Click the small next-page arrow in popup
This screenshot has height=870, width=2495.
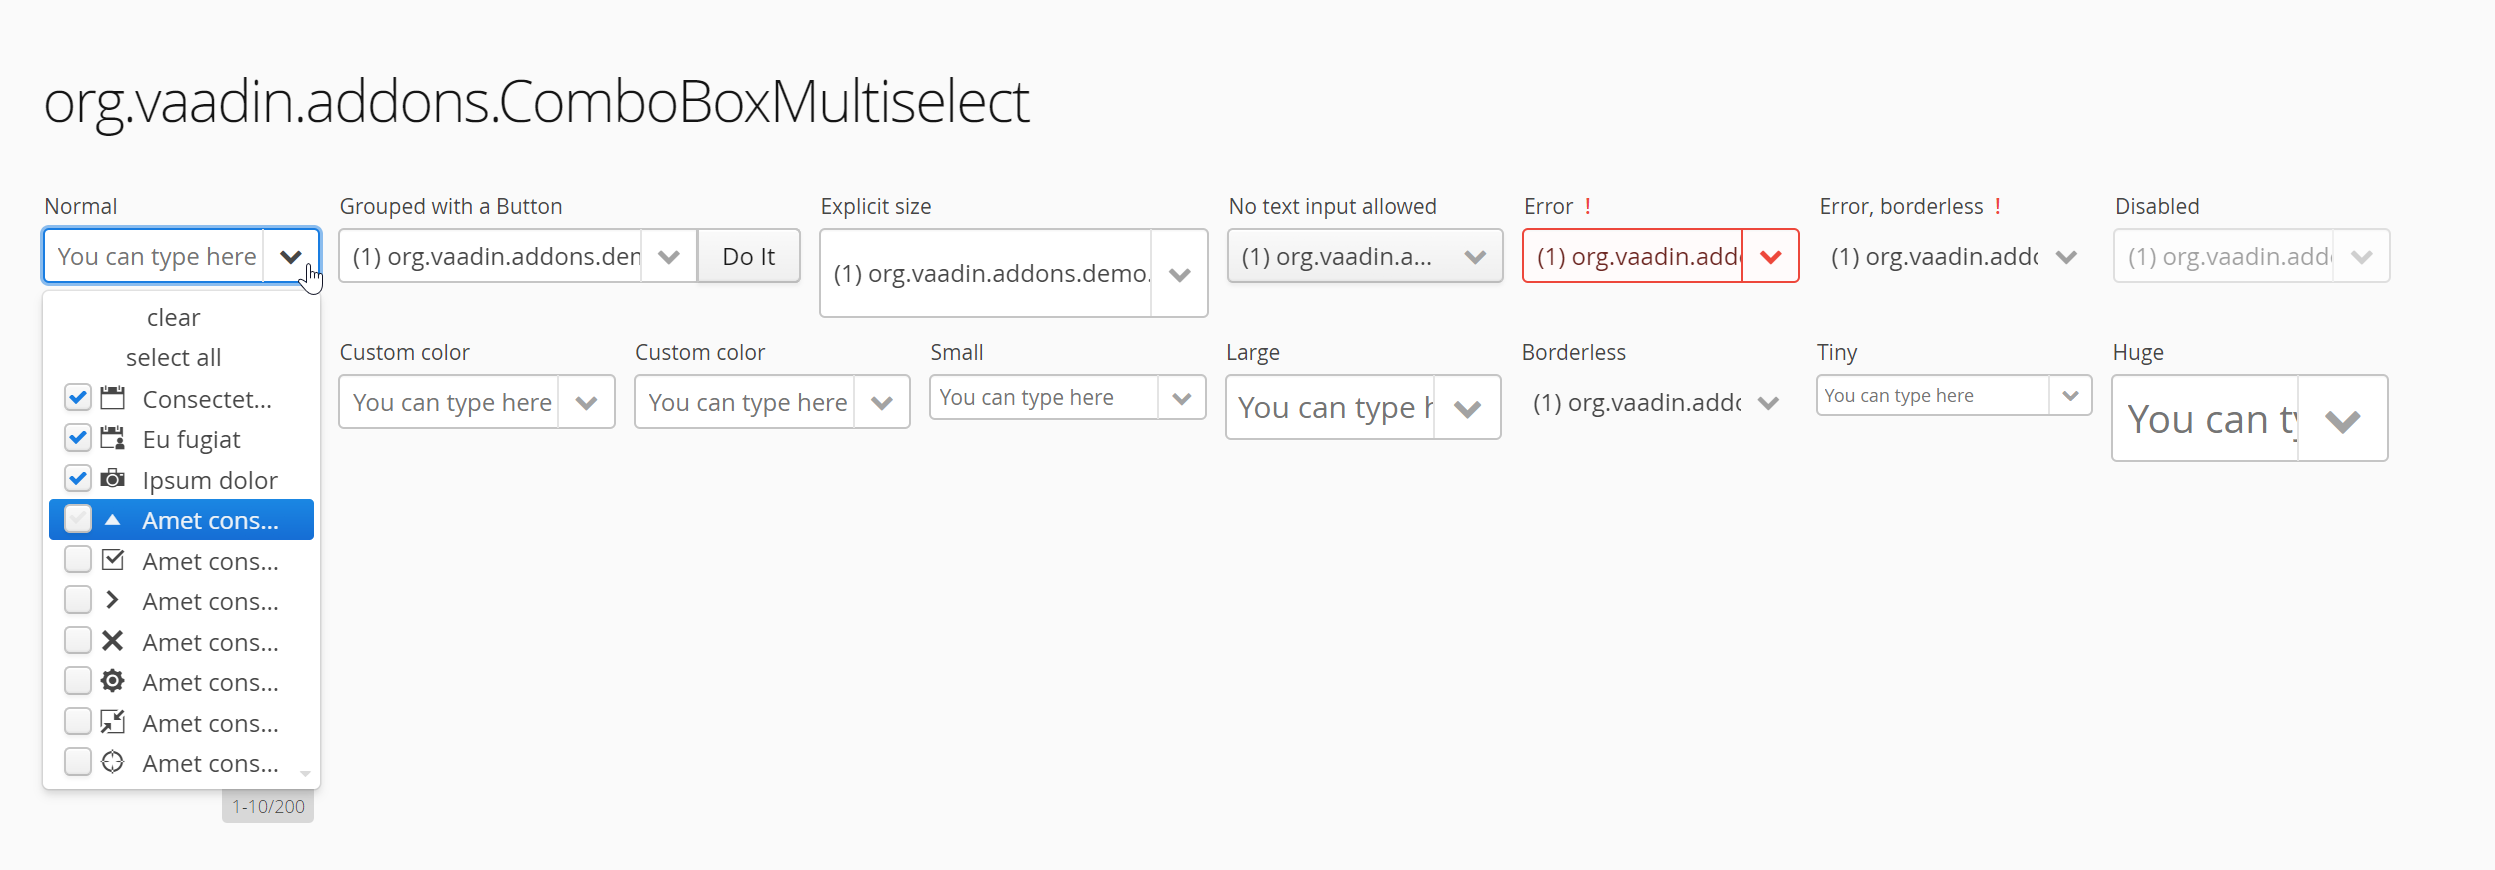tap(305, 773)
